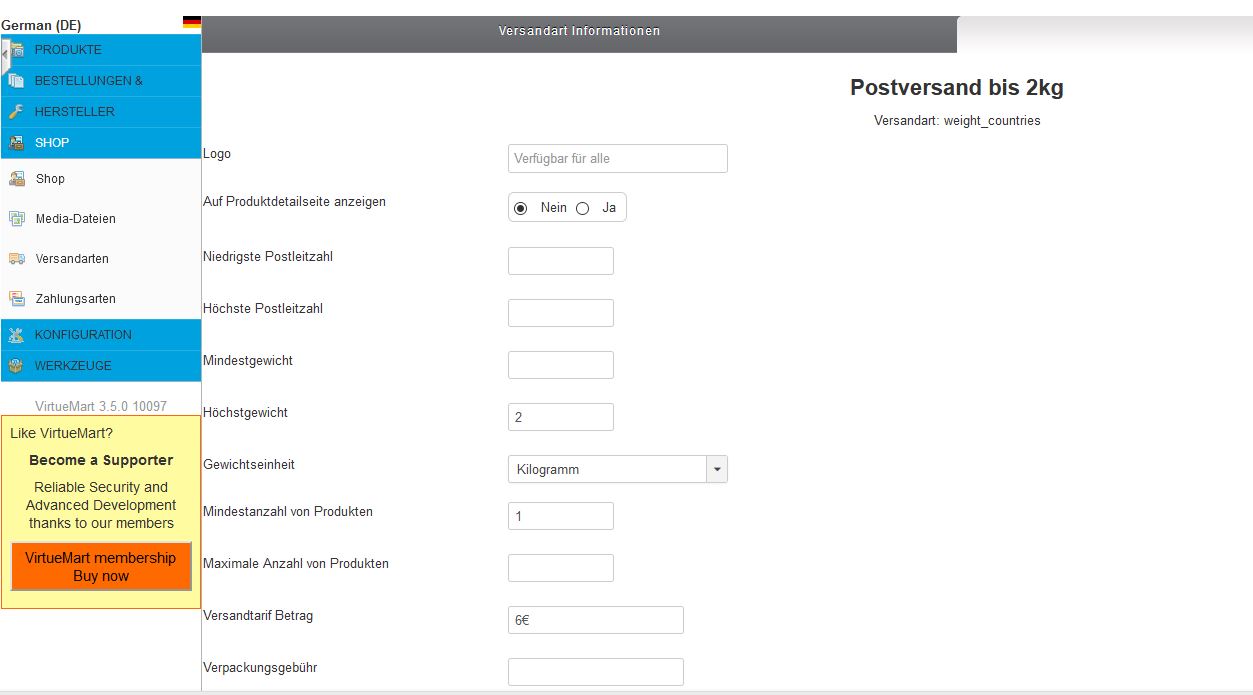Click the Werkzeuge box icon
This screenshot has width=1253, height=695.
pyautogui.click(x=16, y=366)
